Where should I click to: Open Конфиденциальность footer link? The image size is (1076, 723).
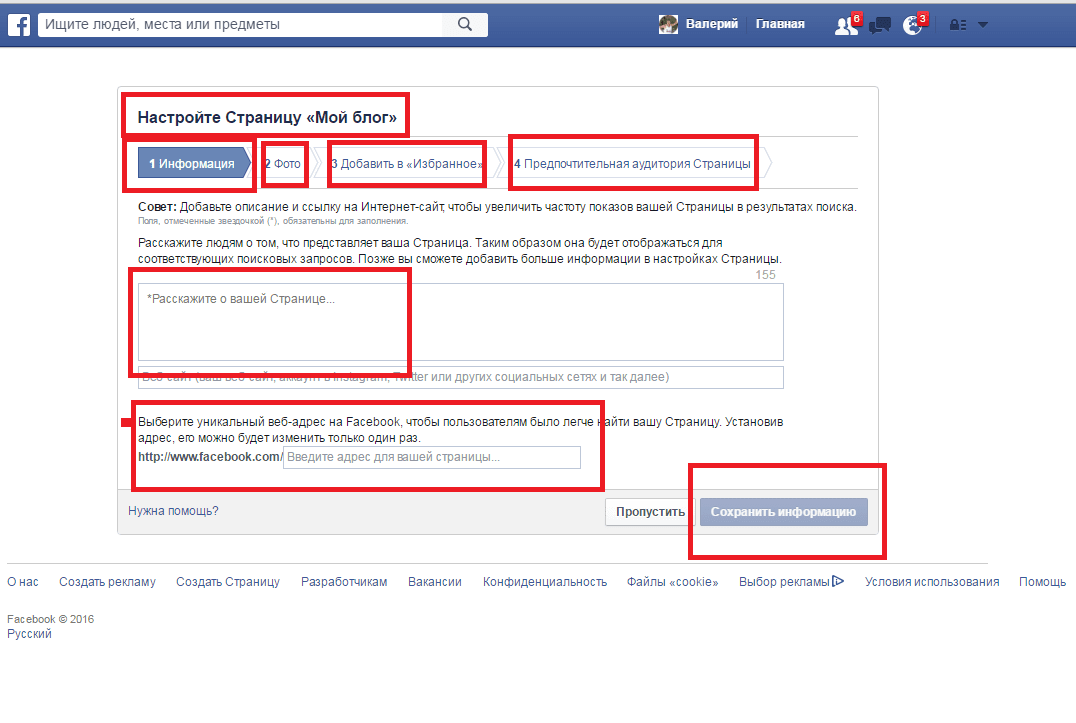coord(545,582)
